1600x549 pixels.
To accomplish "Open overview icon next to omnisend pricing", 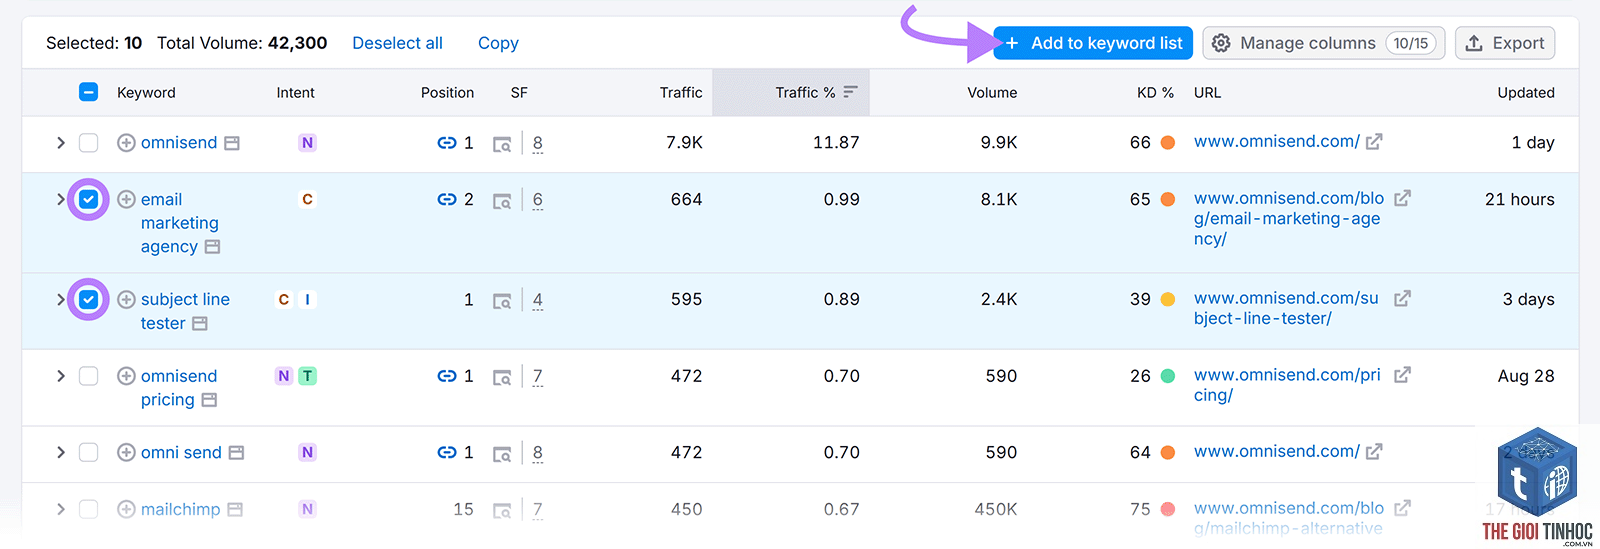I will (209, 399).
